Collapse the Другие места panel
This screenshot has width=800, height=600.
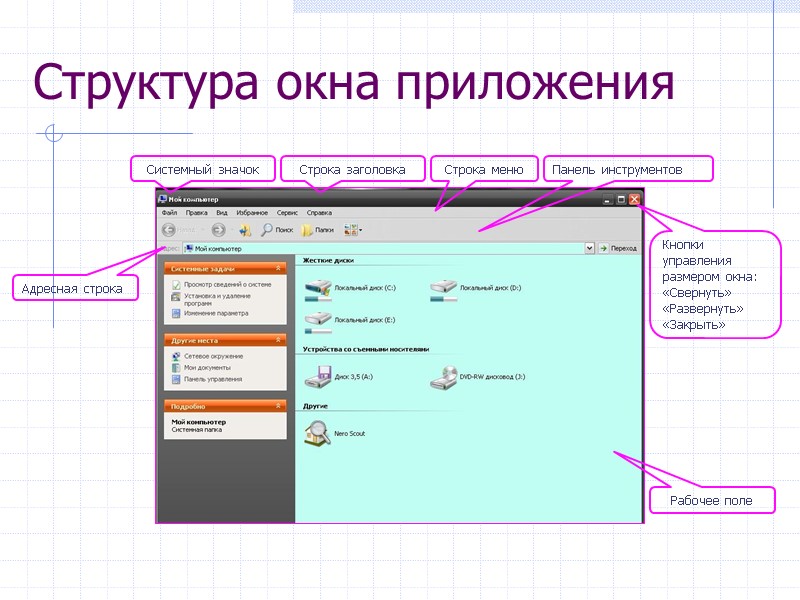pyautogui.click(x=278, y=339)
